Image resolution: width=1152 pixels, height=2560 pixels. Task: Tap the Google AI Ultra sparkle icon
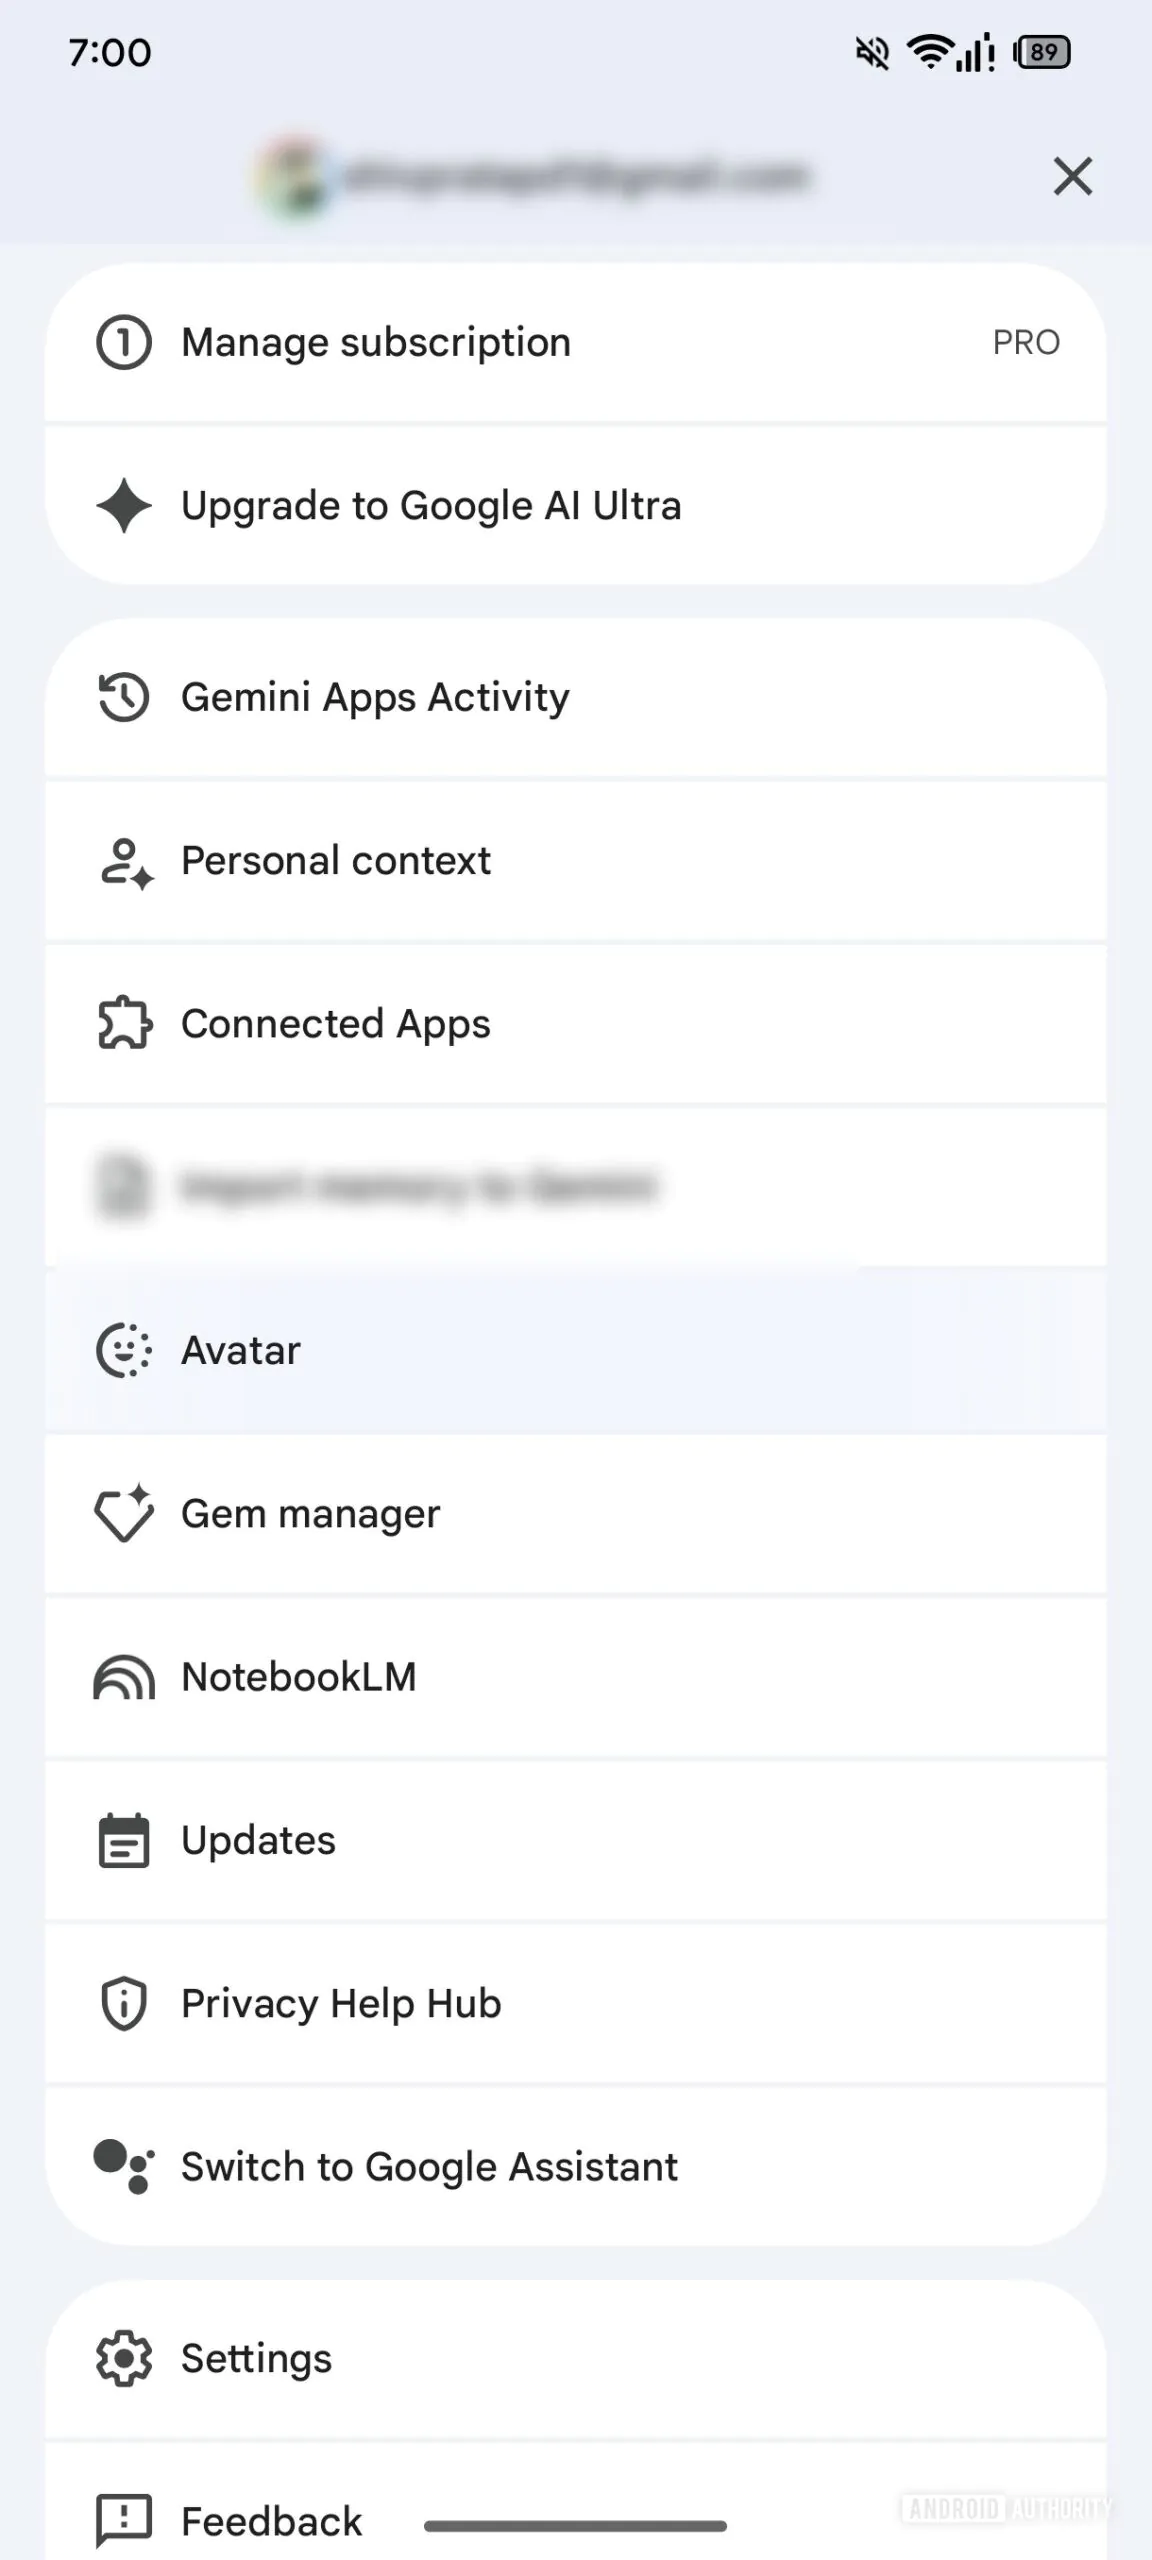124,506
